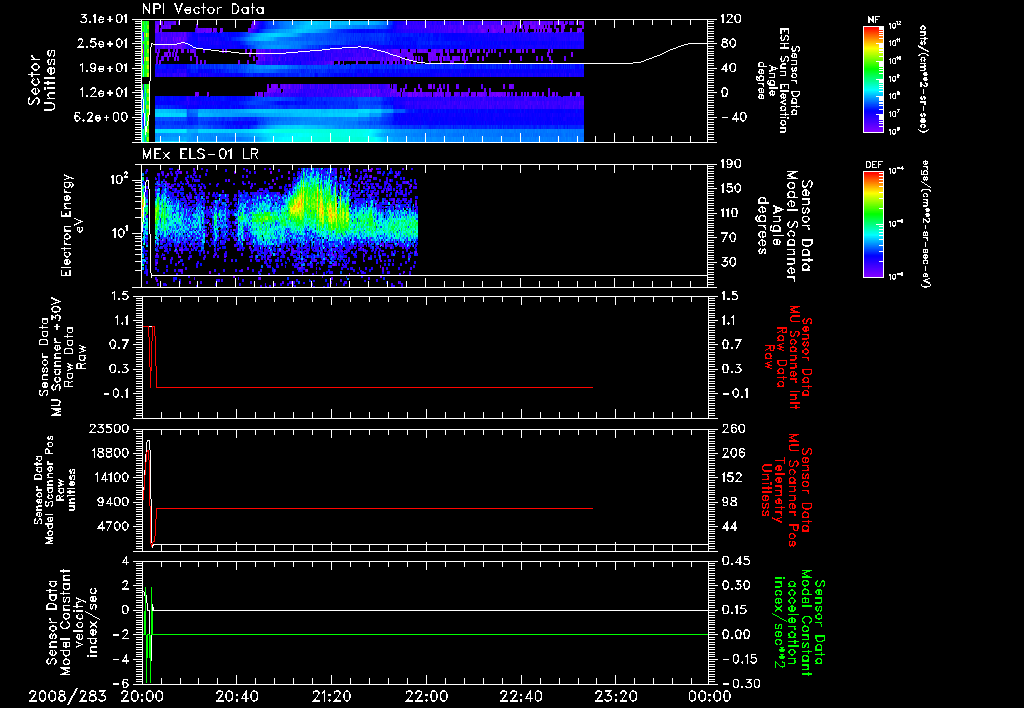Click the 23:20 time axis label
Viewport: 1024px width, 708px height.
pos(615,696)
